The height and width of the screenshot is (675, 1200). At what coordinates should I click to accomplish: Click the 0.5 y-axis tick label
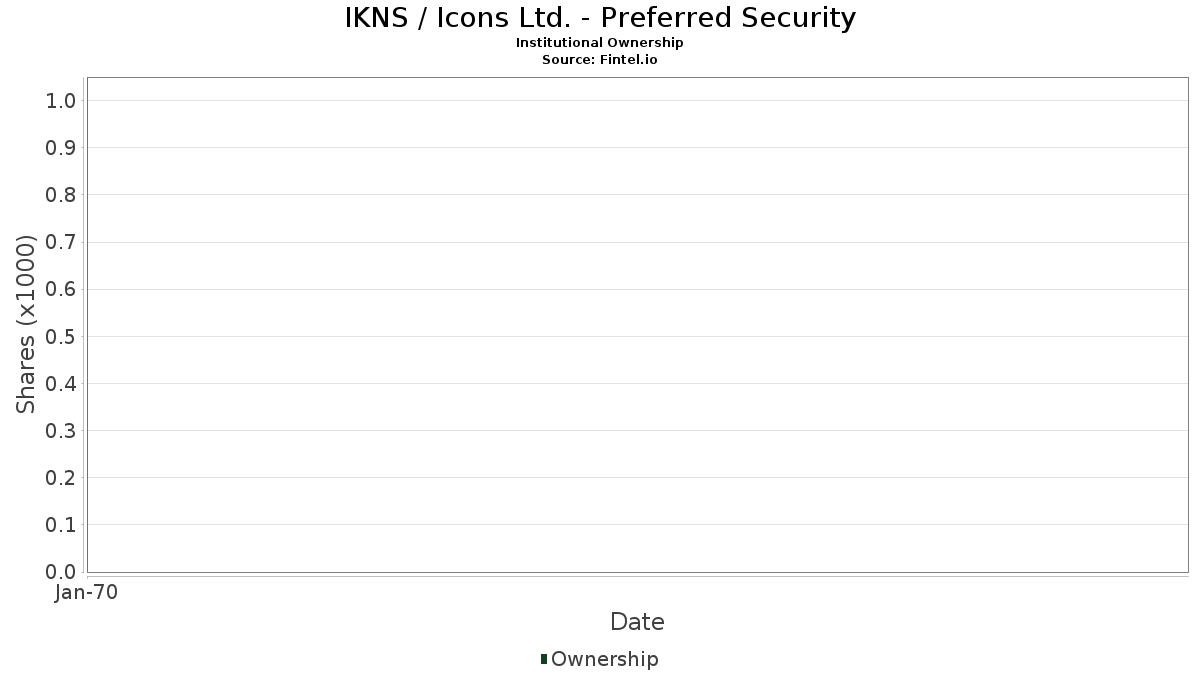[x=61, y=336]
